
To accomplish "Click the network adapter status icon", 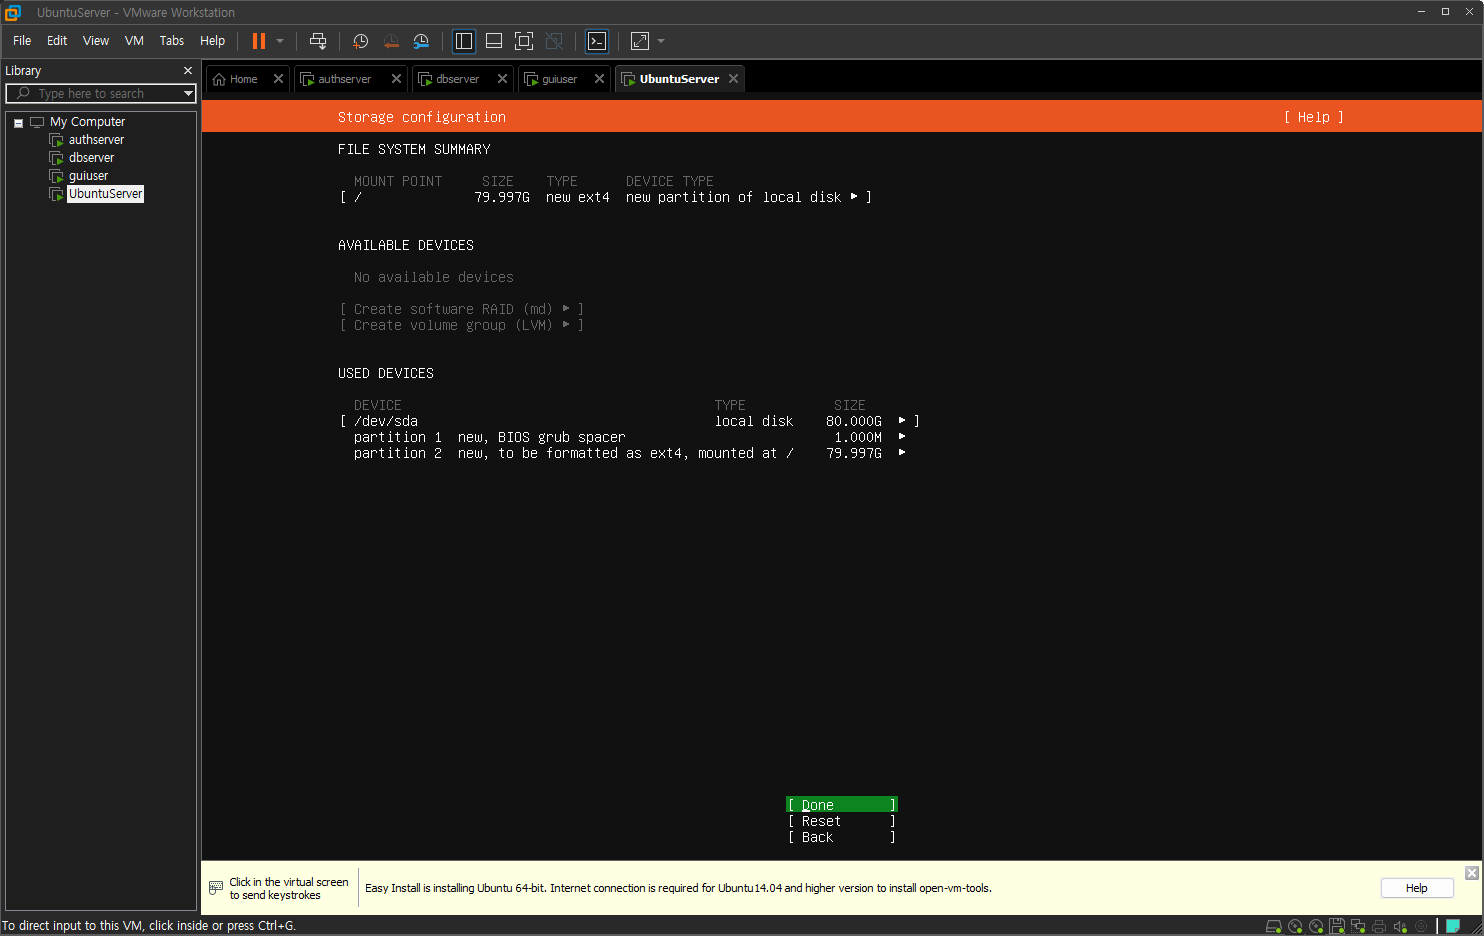I will (x=1358, y=926).
